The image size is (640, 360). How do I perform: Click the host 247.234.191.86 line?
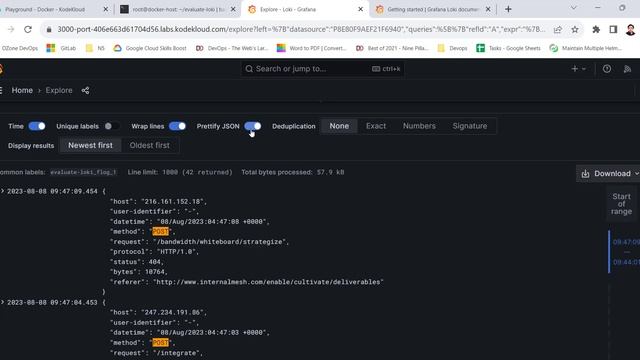pos(158,312)
